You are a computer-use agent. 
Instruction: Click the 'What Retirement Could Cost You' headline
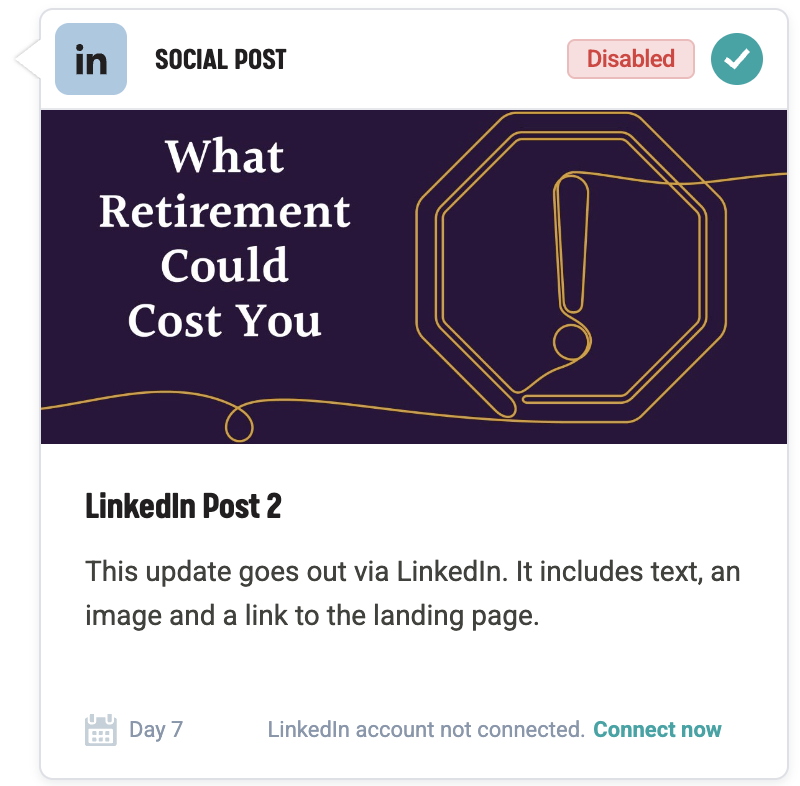pyautogui.click(x=225, y=240)
